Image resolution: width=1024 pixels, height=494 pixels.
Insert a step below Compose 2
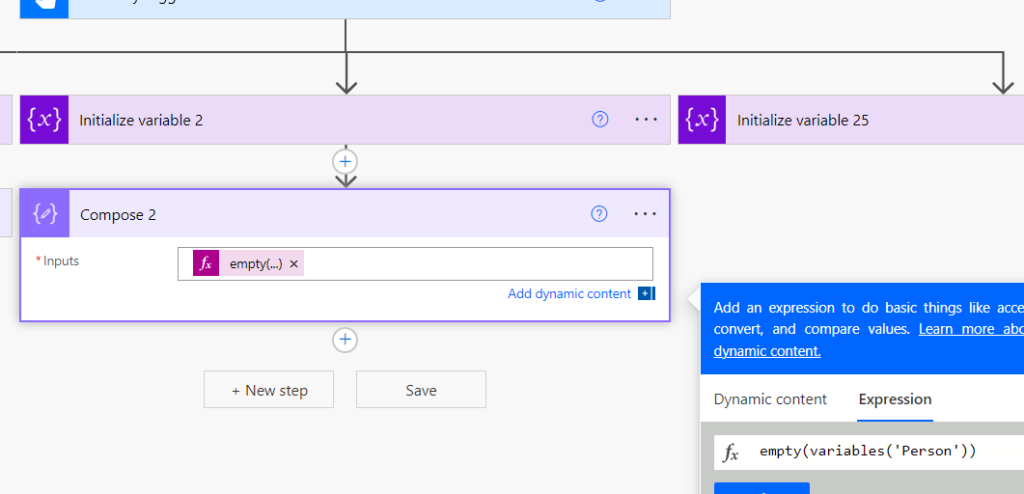tap(345, 340)
